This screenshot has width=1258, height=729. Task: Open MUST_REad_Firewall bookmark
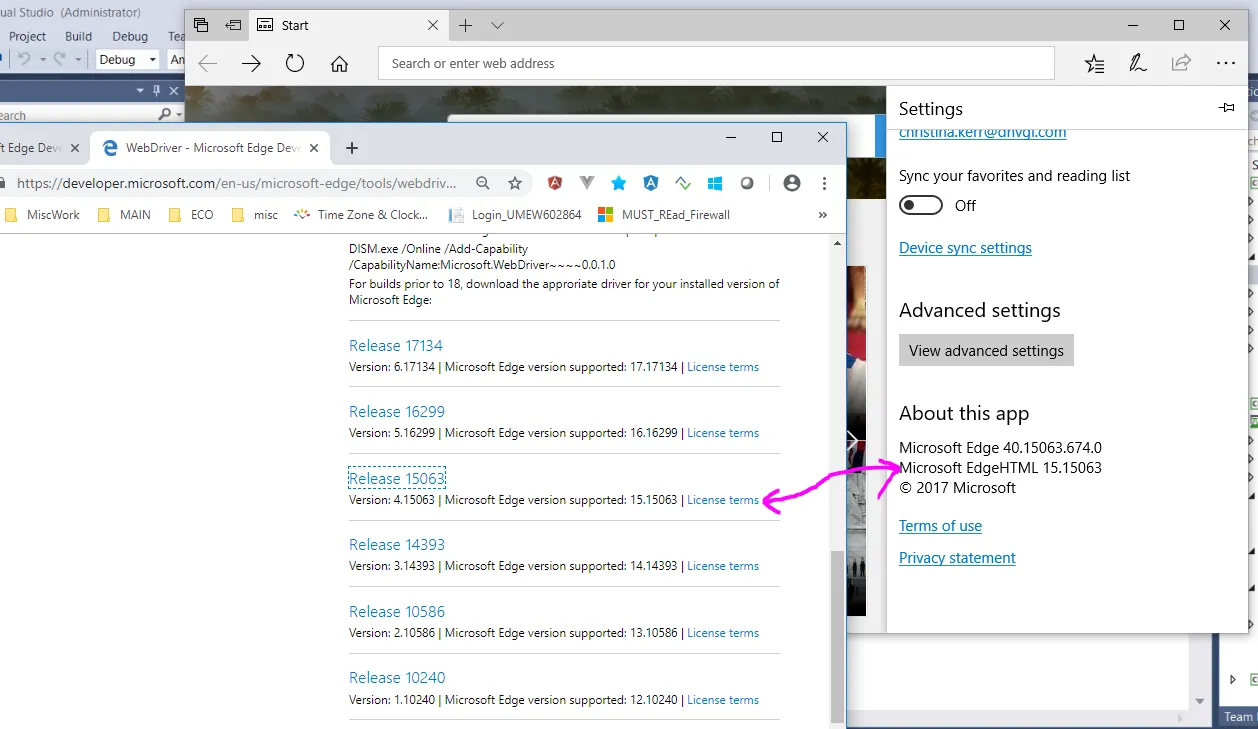pyautogui.click(x=664, y=214)
